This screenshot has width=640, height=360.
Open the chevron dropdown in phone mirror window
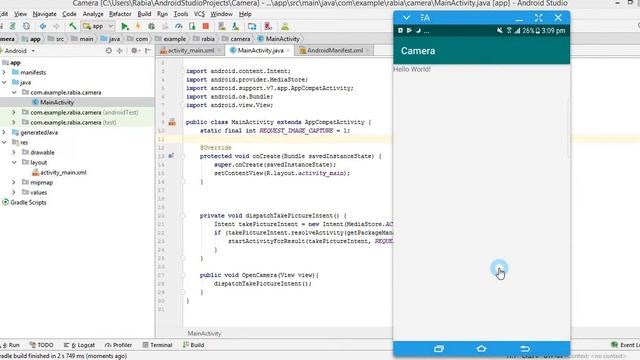406,18
